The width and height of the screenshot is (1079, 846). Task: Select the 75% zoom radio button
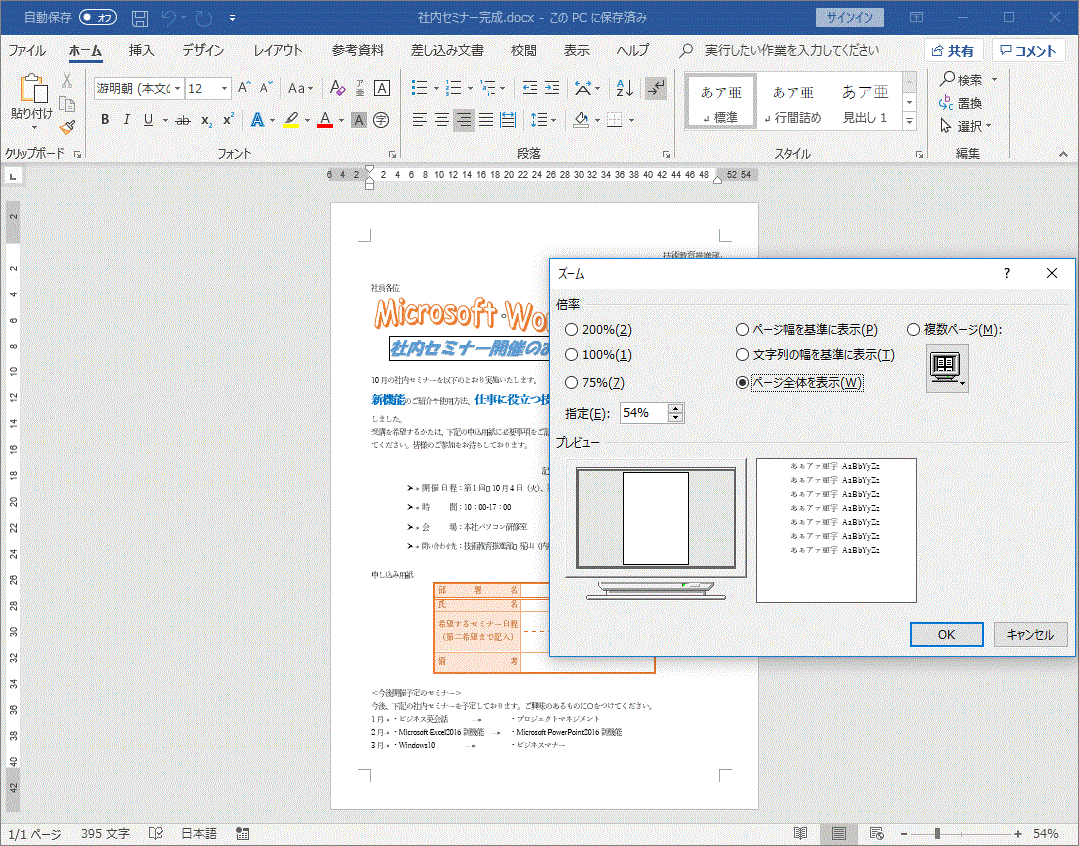(571, 383)
